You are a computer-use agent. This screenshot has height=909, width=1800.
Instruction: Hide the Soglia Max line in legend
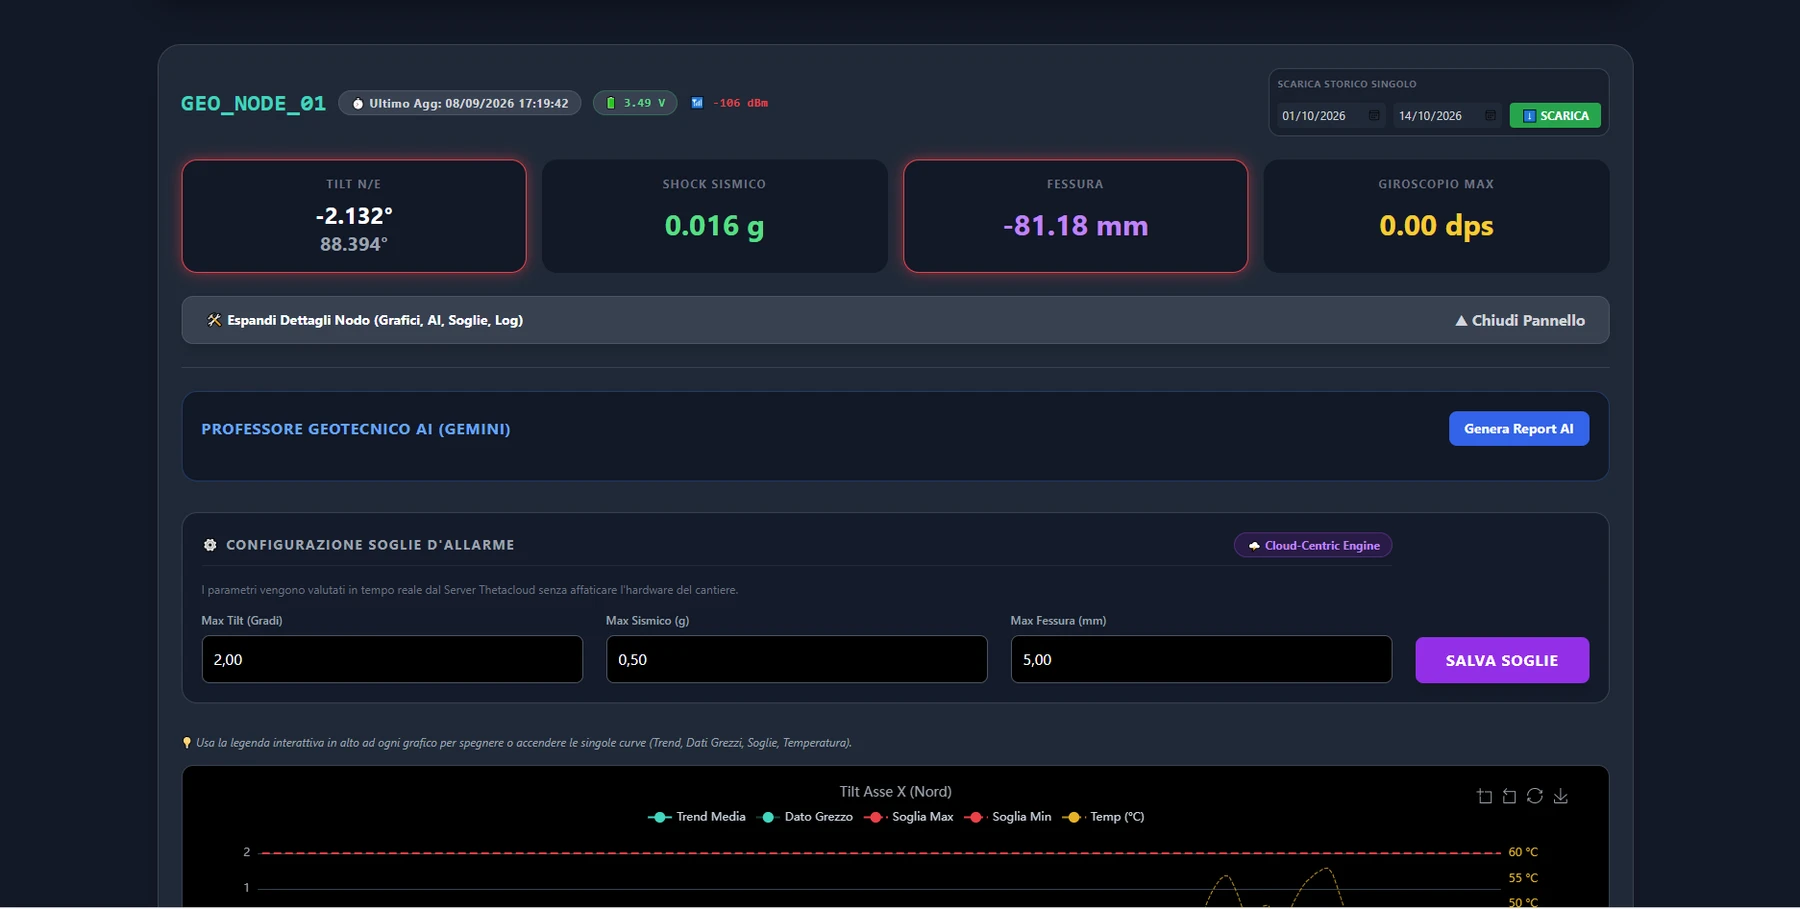point(908,817)
